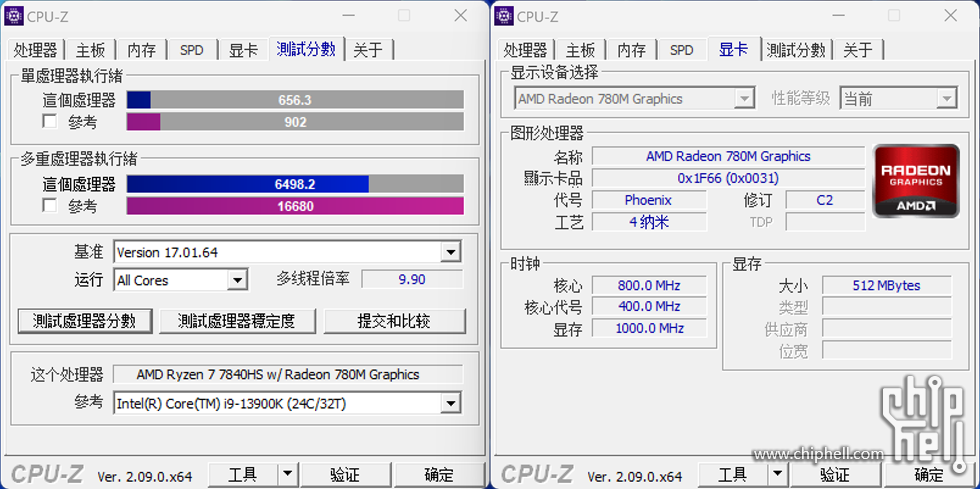
Task: Click 确定 button in left window
Action: coord(439,475)
